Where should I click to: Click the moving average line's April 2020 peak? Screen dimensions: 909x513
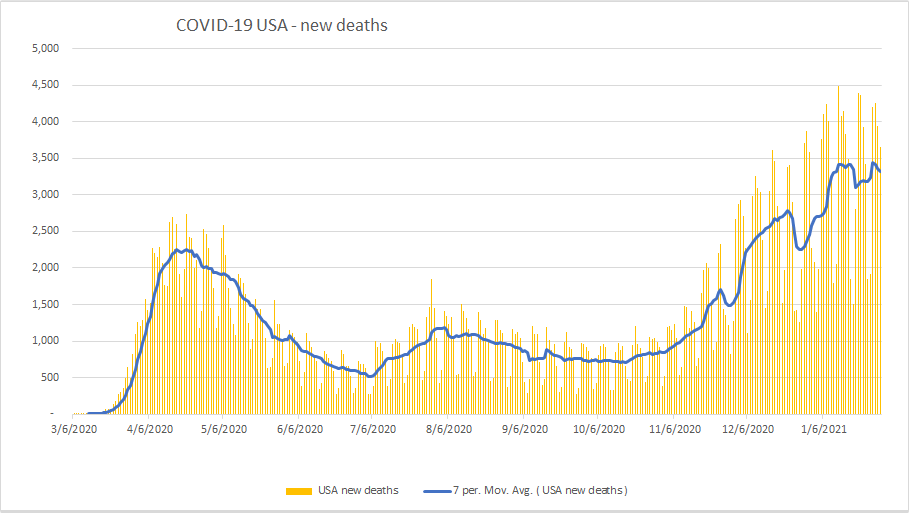coord(177,250)
